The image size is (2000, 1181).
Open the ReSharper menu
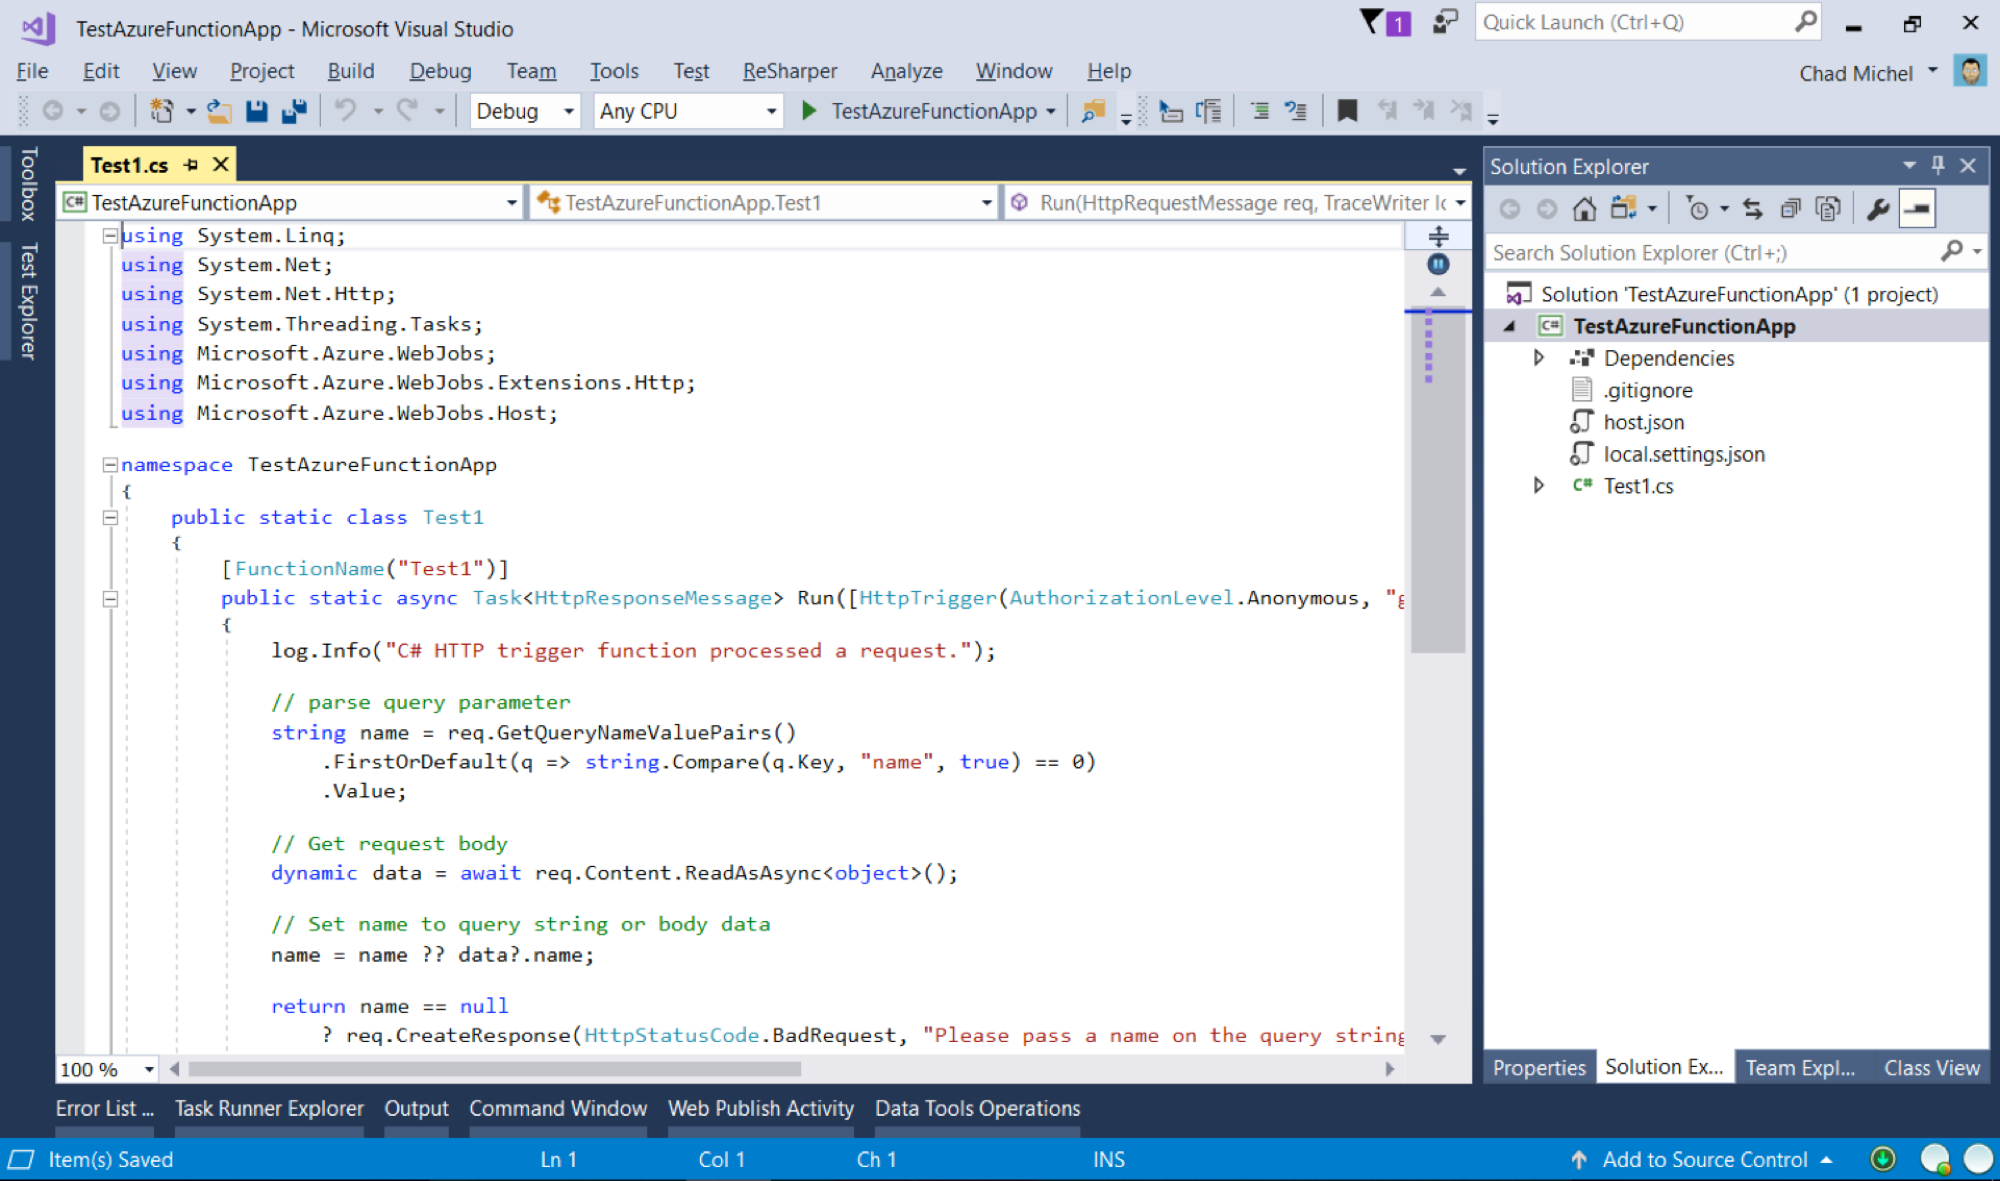(790, 71)
